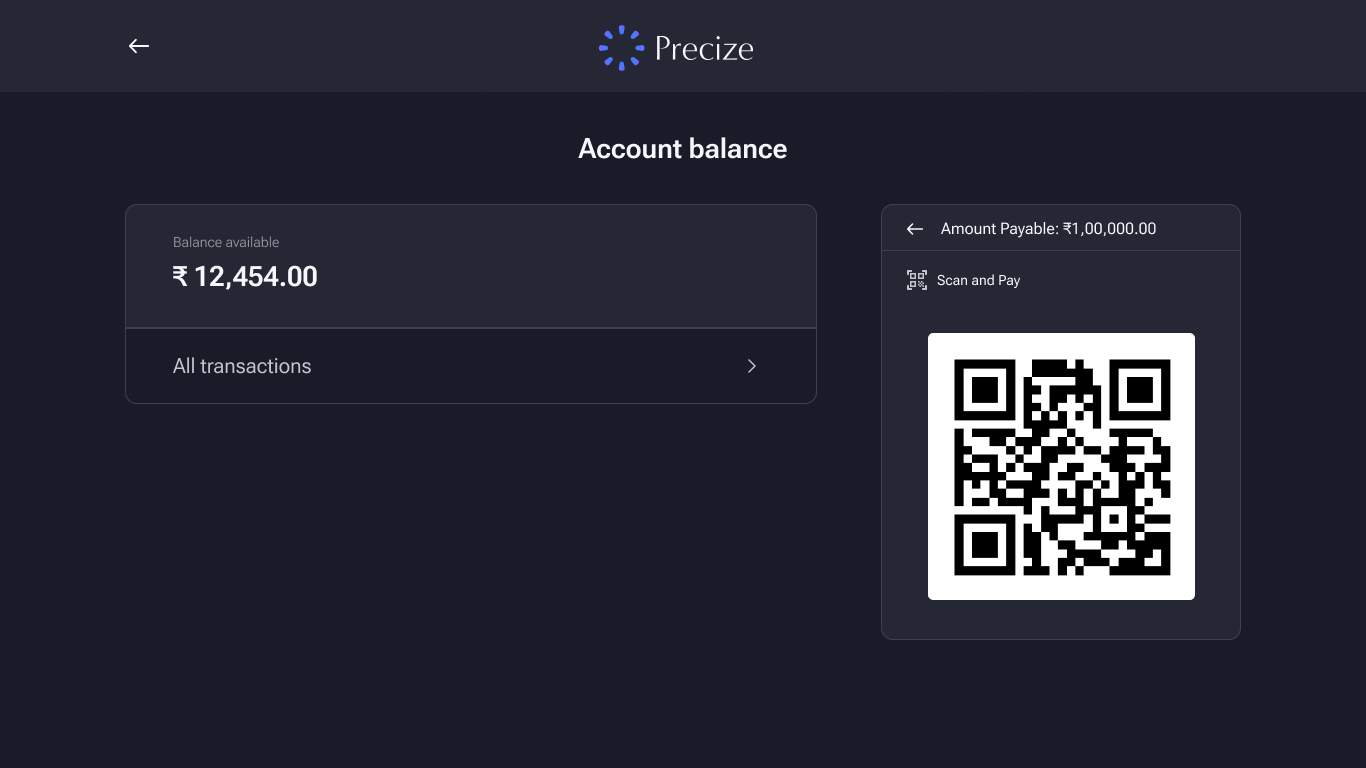Click the word Pay in Scan and Pay
Viewport: 1366px width, 768px height.
coord(1009,280)
